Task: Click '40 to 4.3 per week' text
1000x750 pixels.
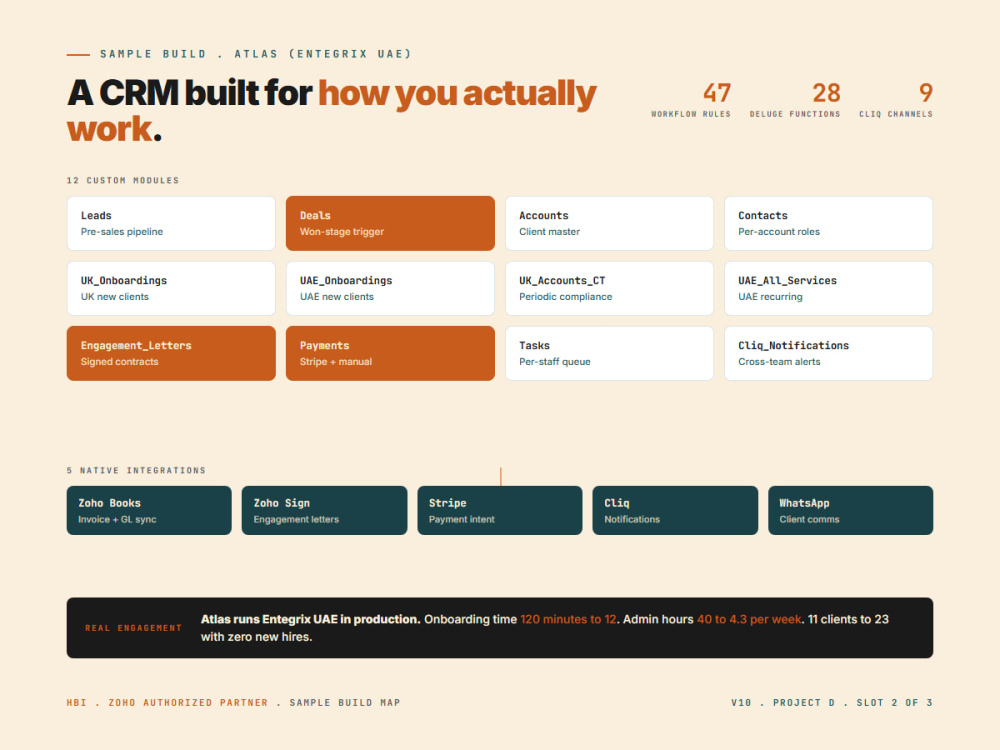Action: [749, 619]
